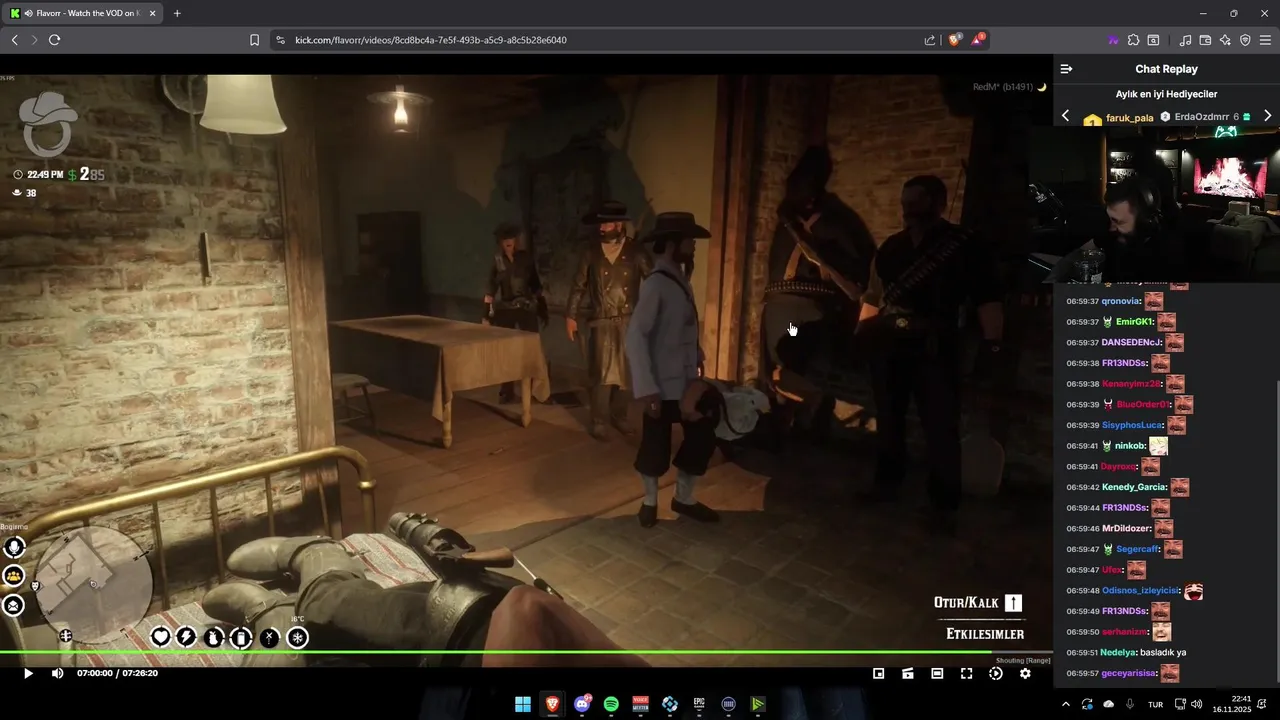Open Brave Rewards icon

[x=977, y=40]
